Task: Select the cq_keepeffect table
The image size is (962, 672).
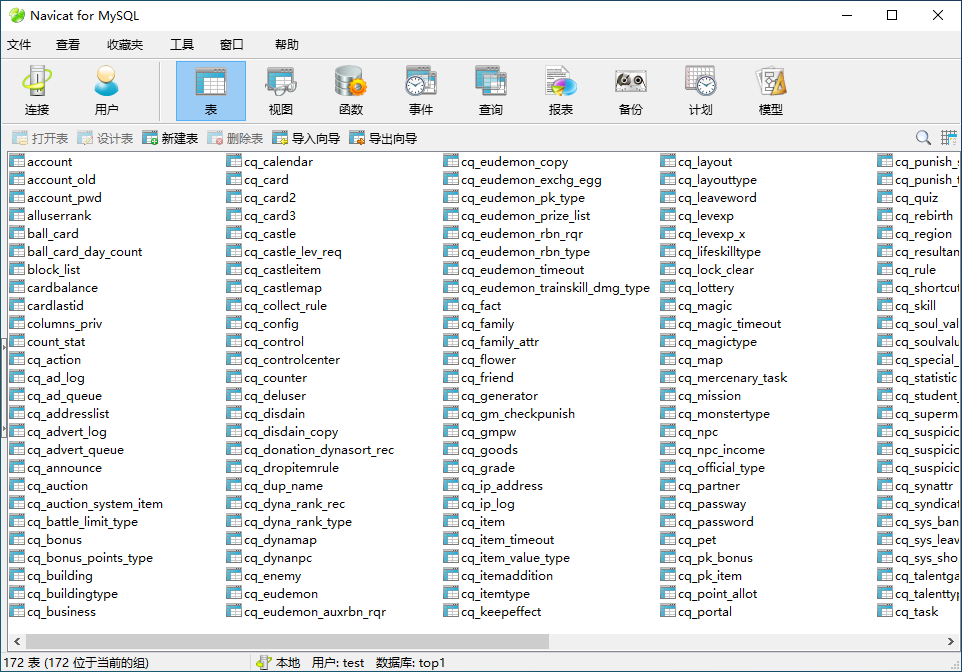Action: tap(501, 612)
